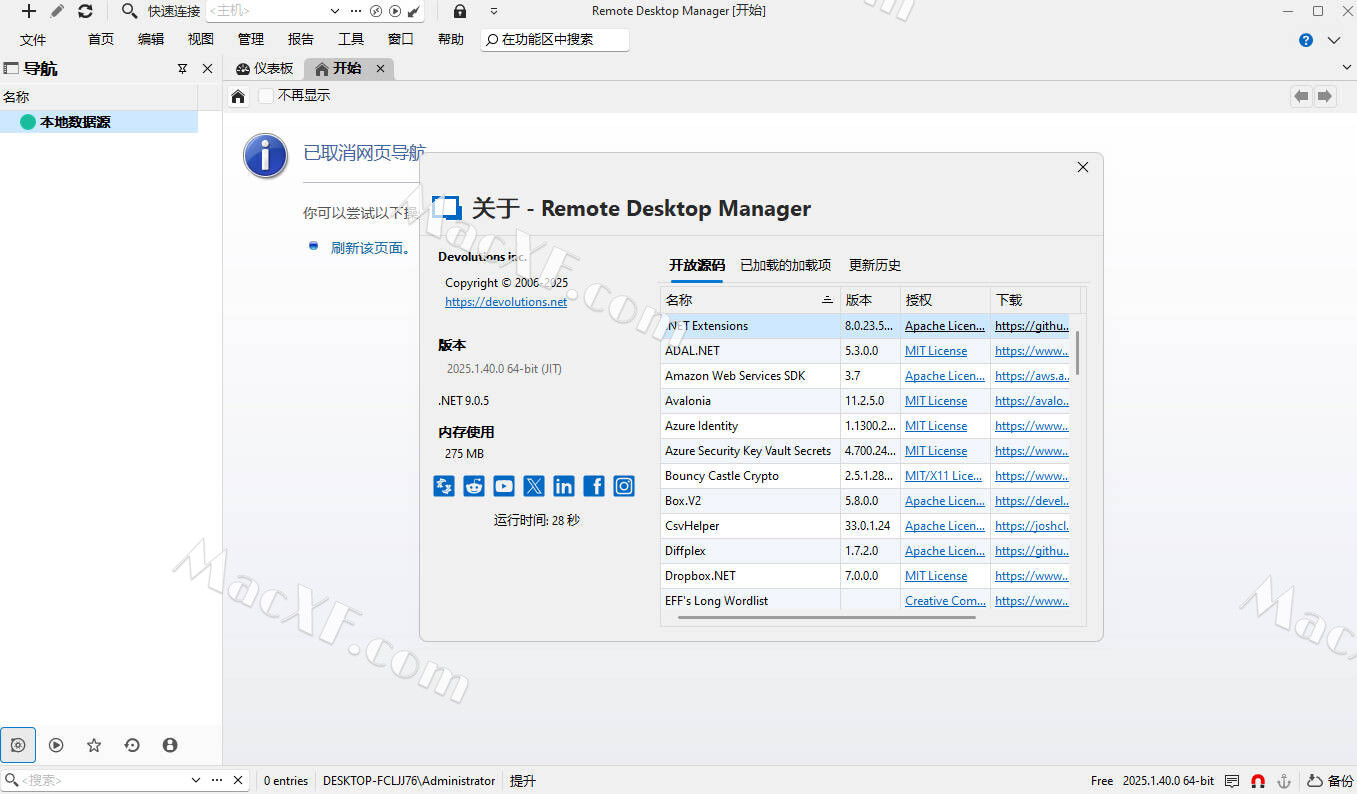Click the quick connect play button icon
The image size is (1357, 794).
point(395,11)
